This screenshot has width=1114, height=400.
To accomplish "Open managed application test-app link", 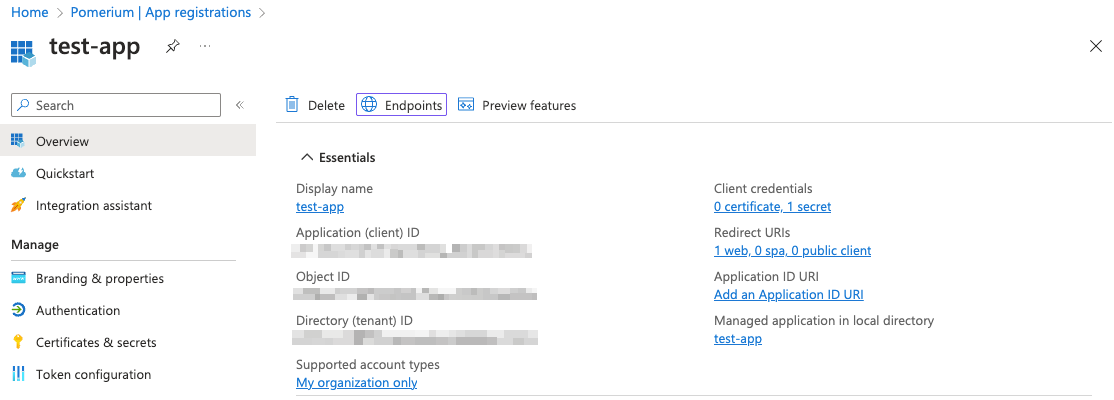I will tap(737, 339).
